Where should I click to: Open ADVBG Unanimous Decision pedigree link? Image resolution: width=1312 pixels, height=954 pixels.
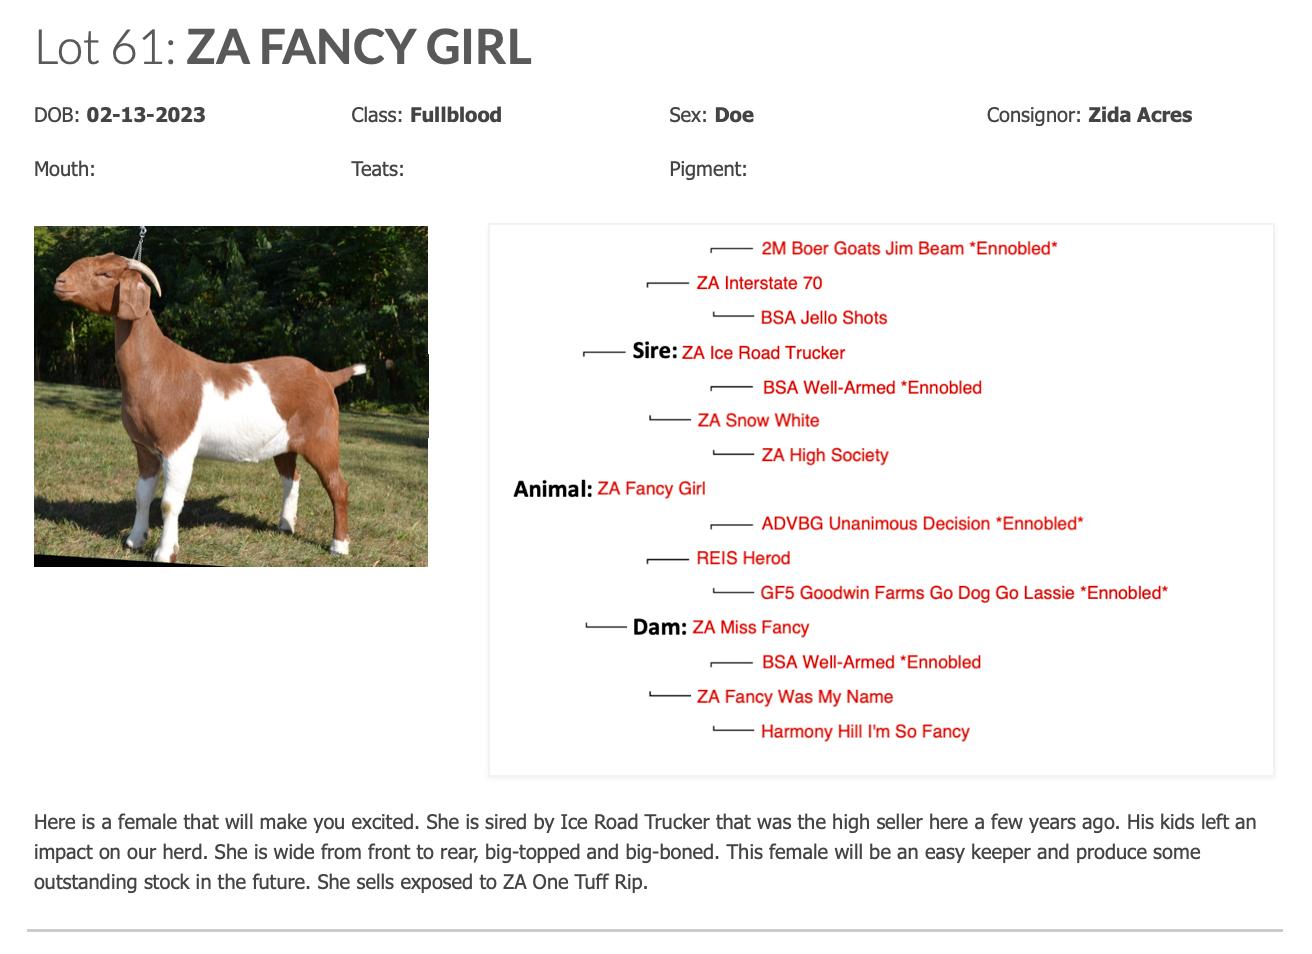click(921, 523)
